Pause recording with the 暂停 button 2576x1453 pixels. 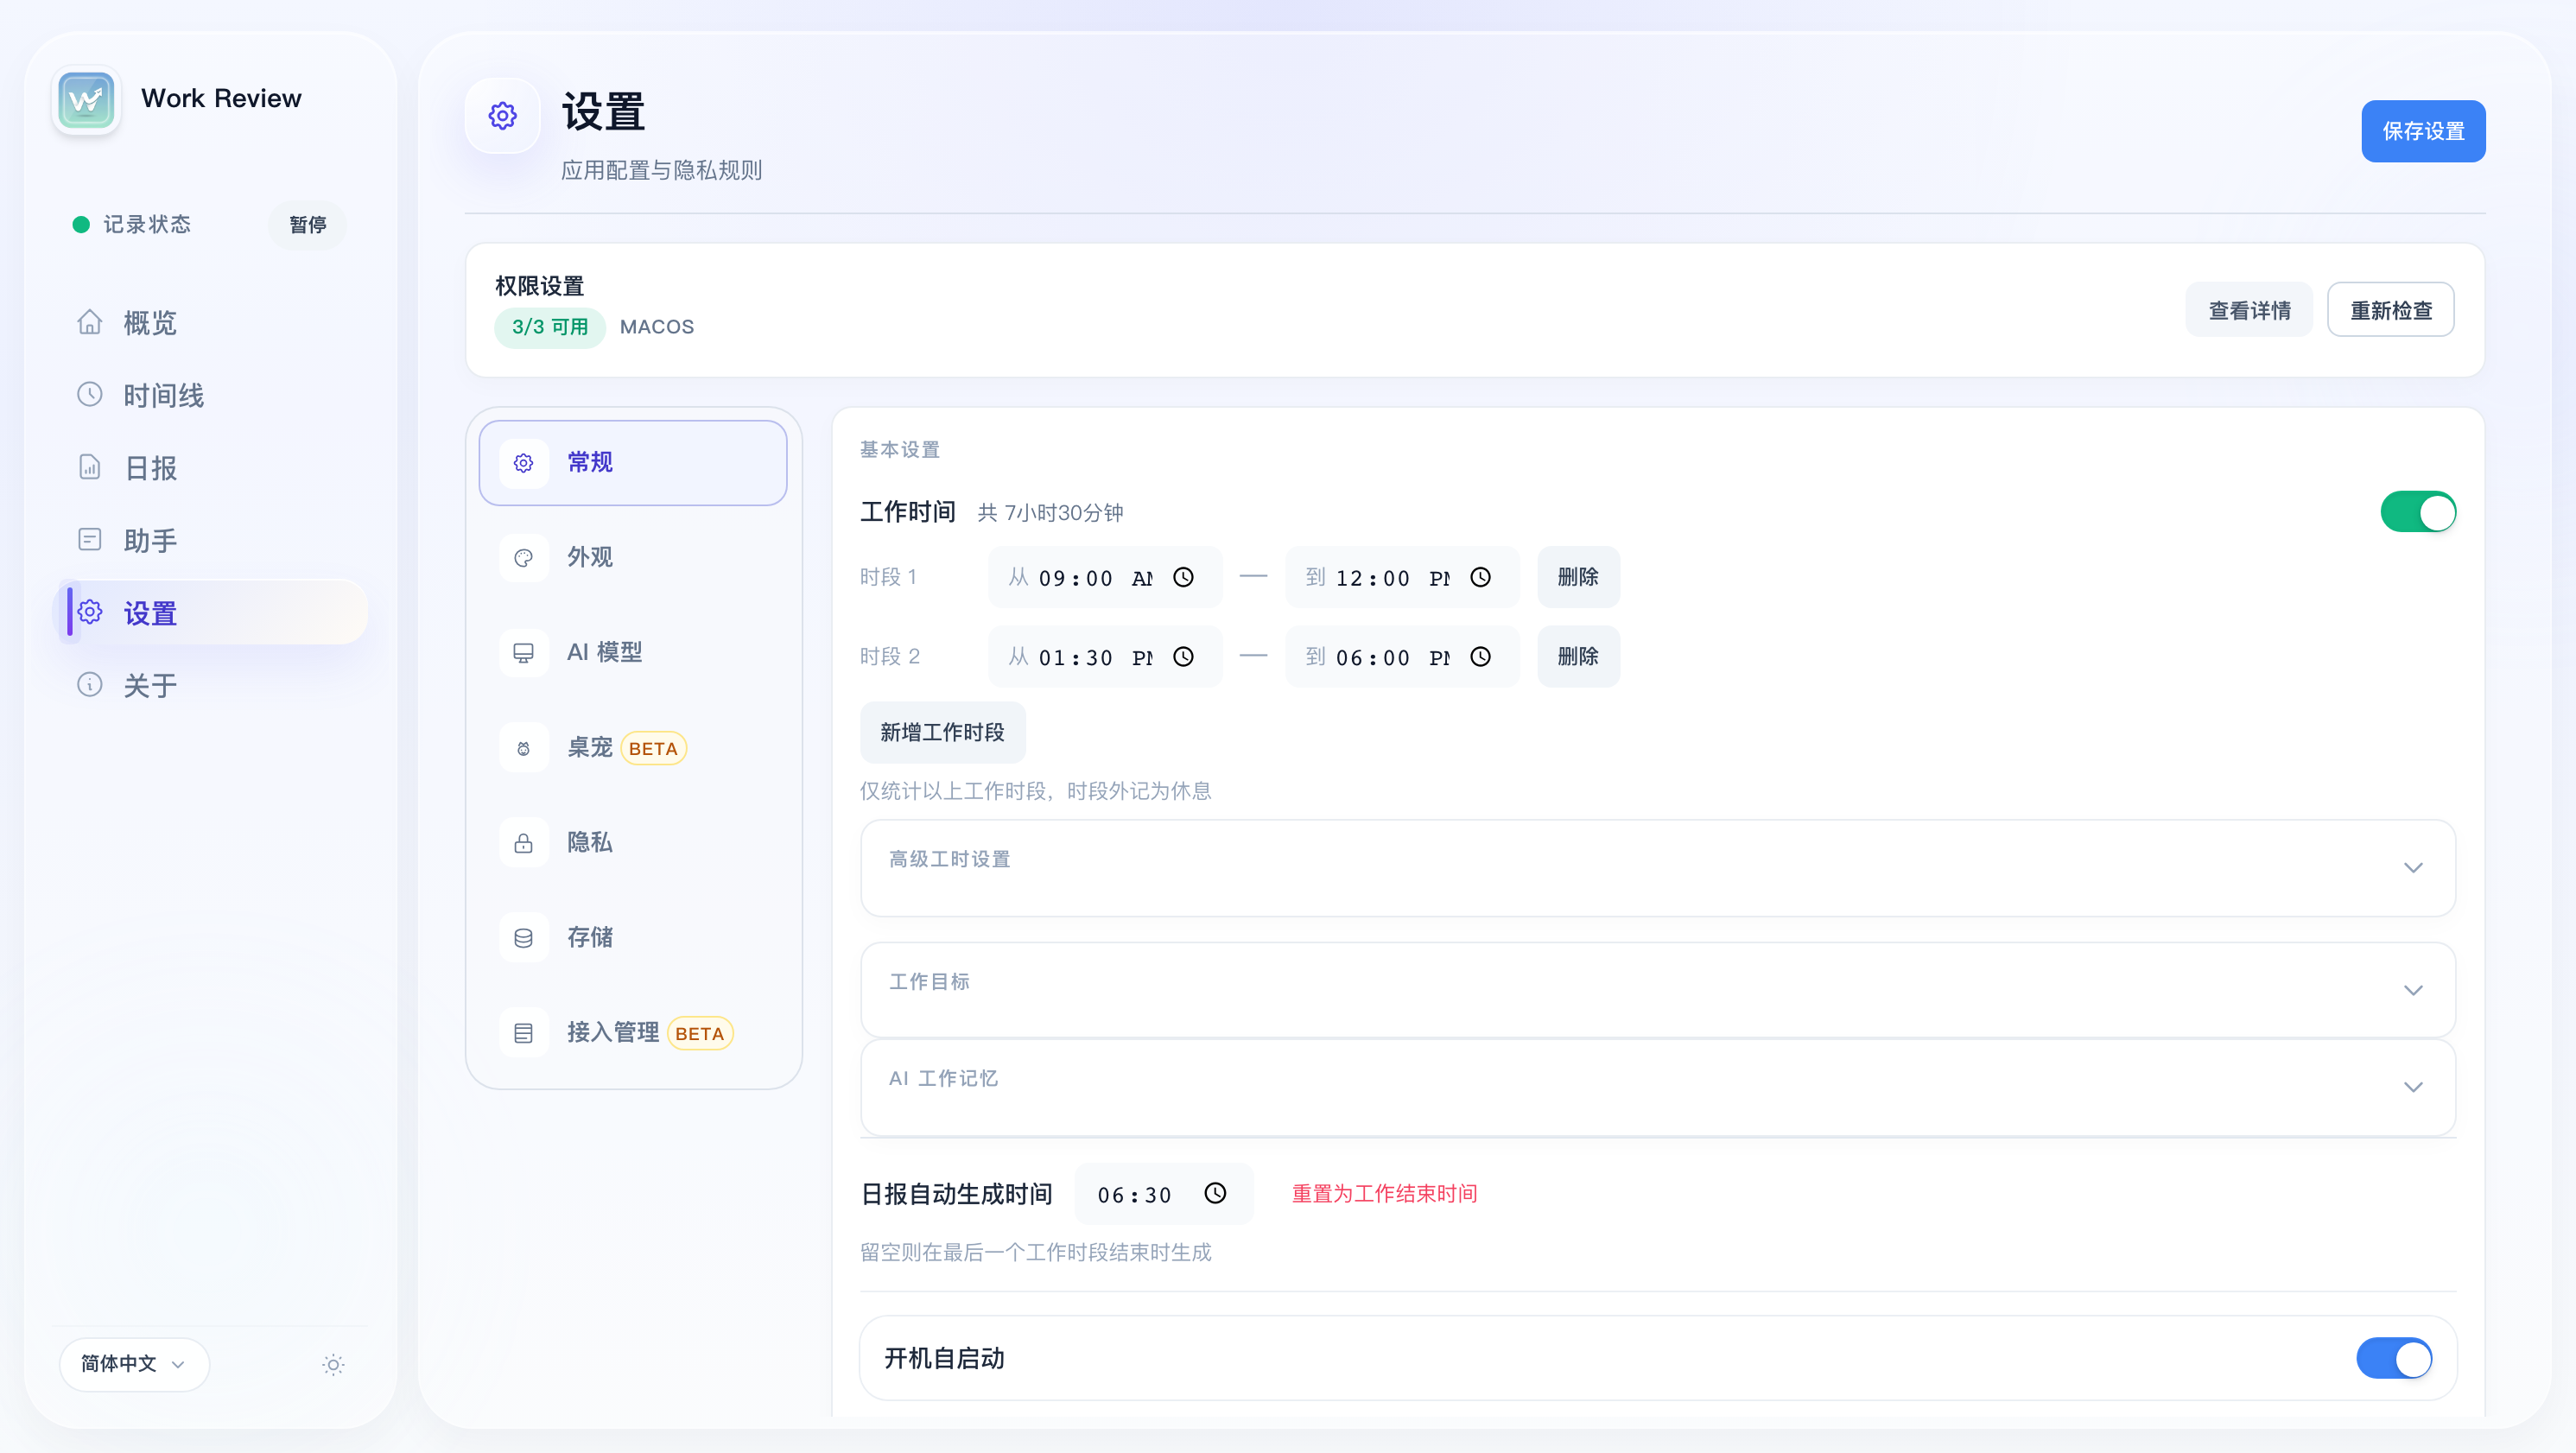[x=308, y=225]
